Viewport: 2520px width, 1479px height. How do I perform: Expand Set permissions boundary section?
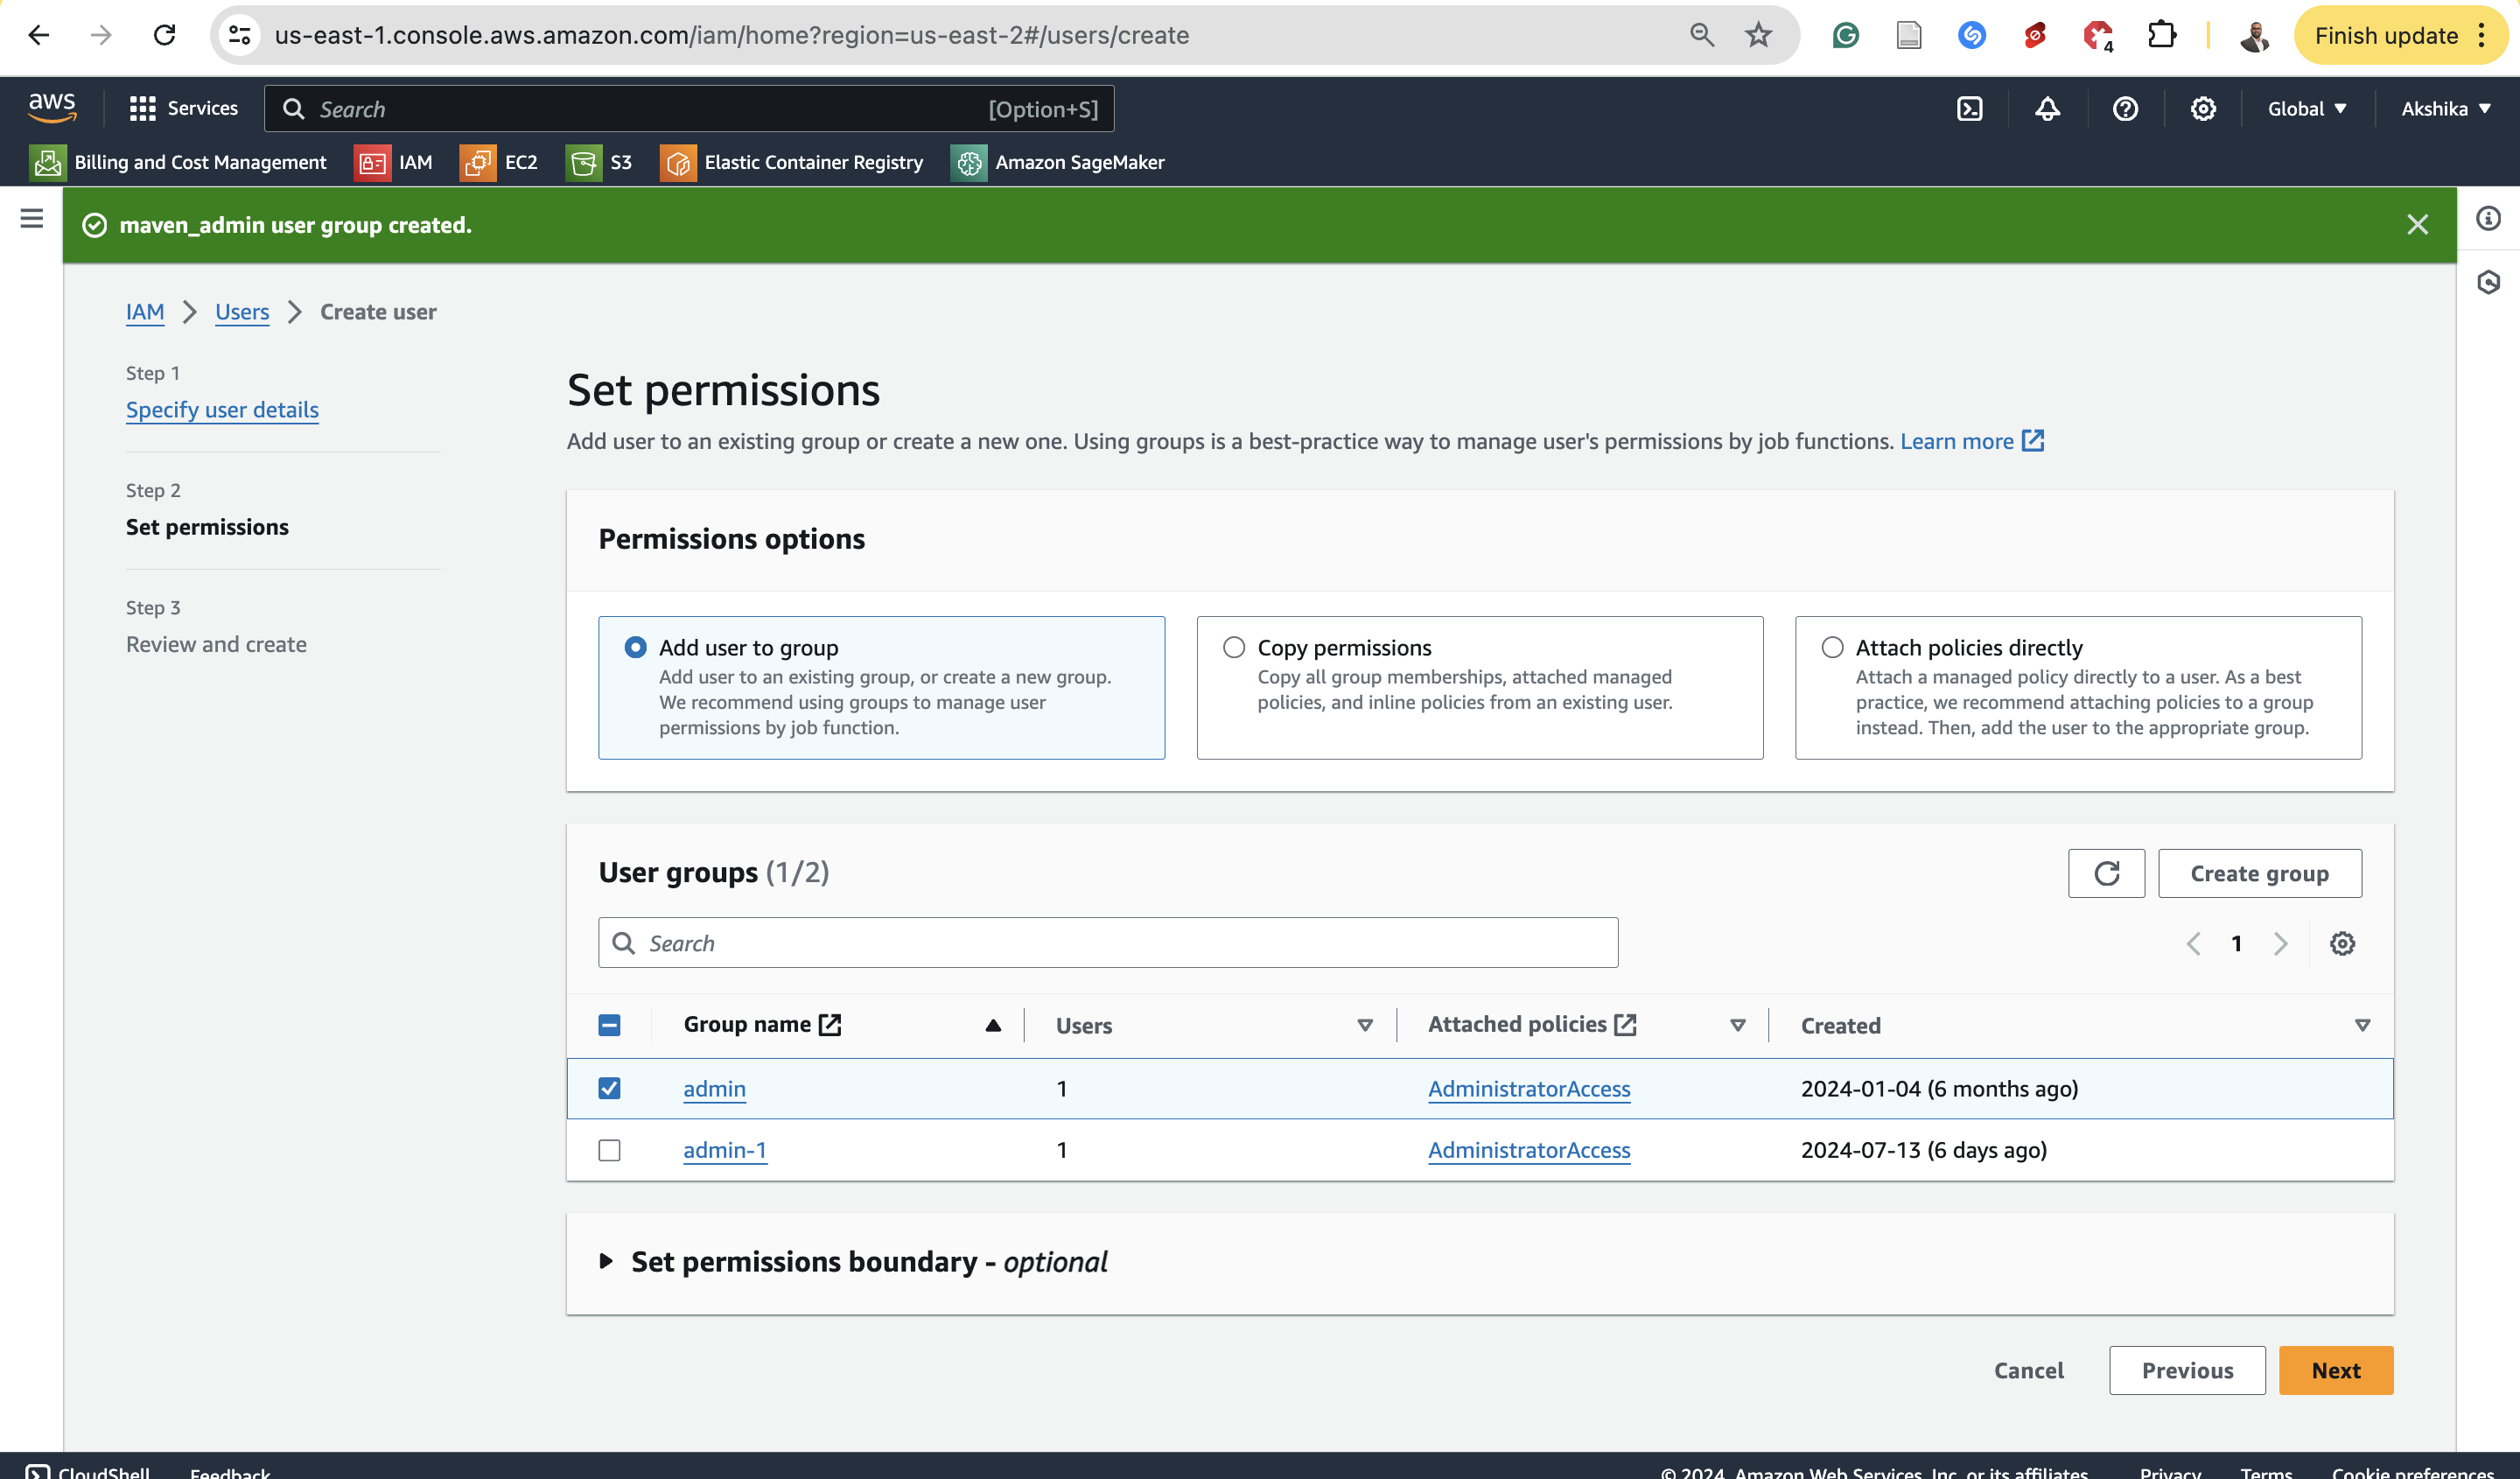coord(606,1261)
